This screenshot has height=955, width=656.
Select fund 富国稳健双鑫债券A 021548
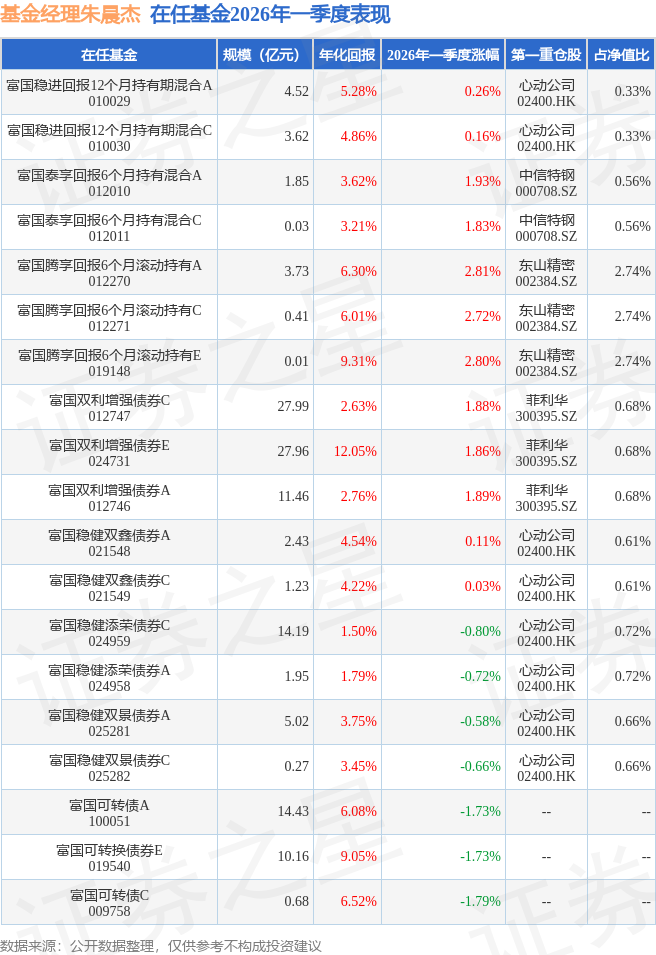109,542
